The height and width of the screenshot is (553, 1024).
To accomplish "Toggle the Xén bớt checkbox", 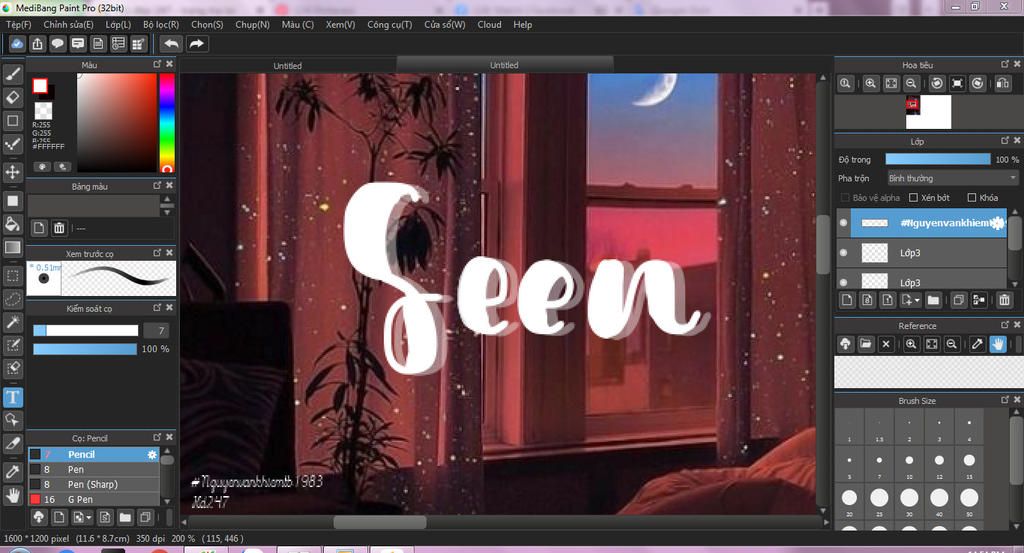I will coord(914,197).
